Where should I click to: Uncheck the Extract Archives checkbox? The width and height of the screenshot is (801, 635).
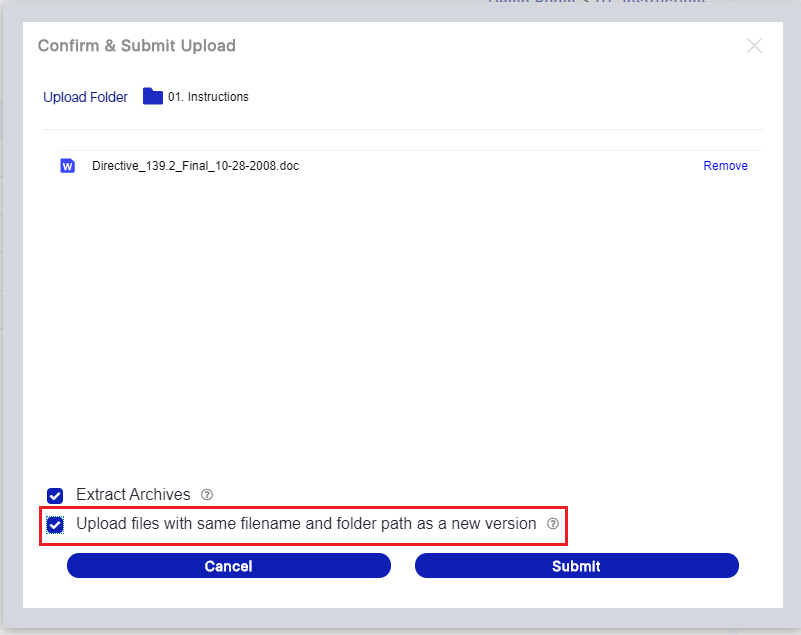(55, 496)
